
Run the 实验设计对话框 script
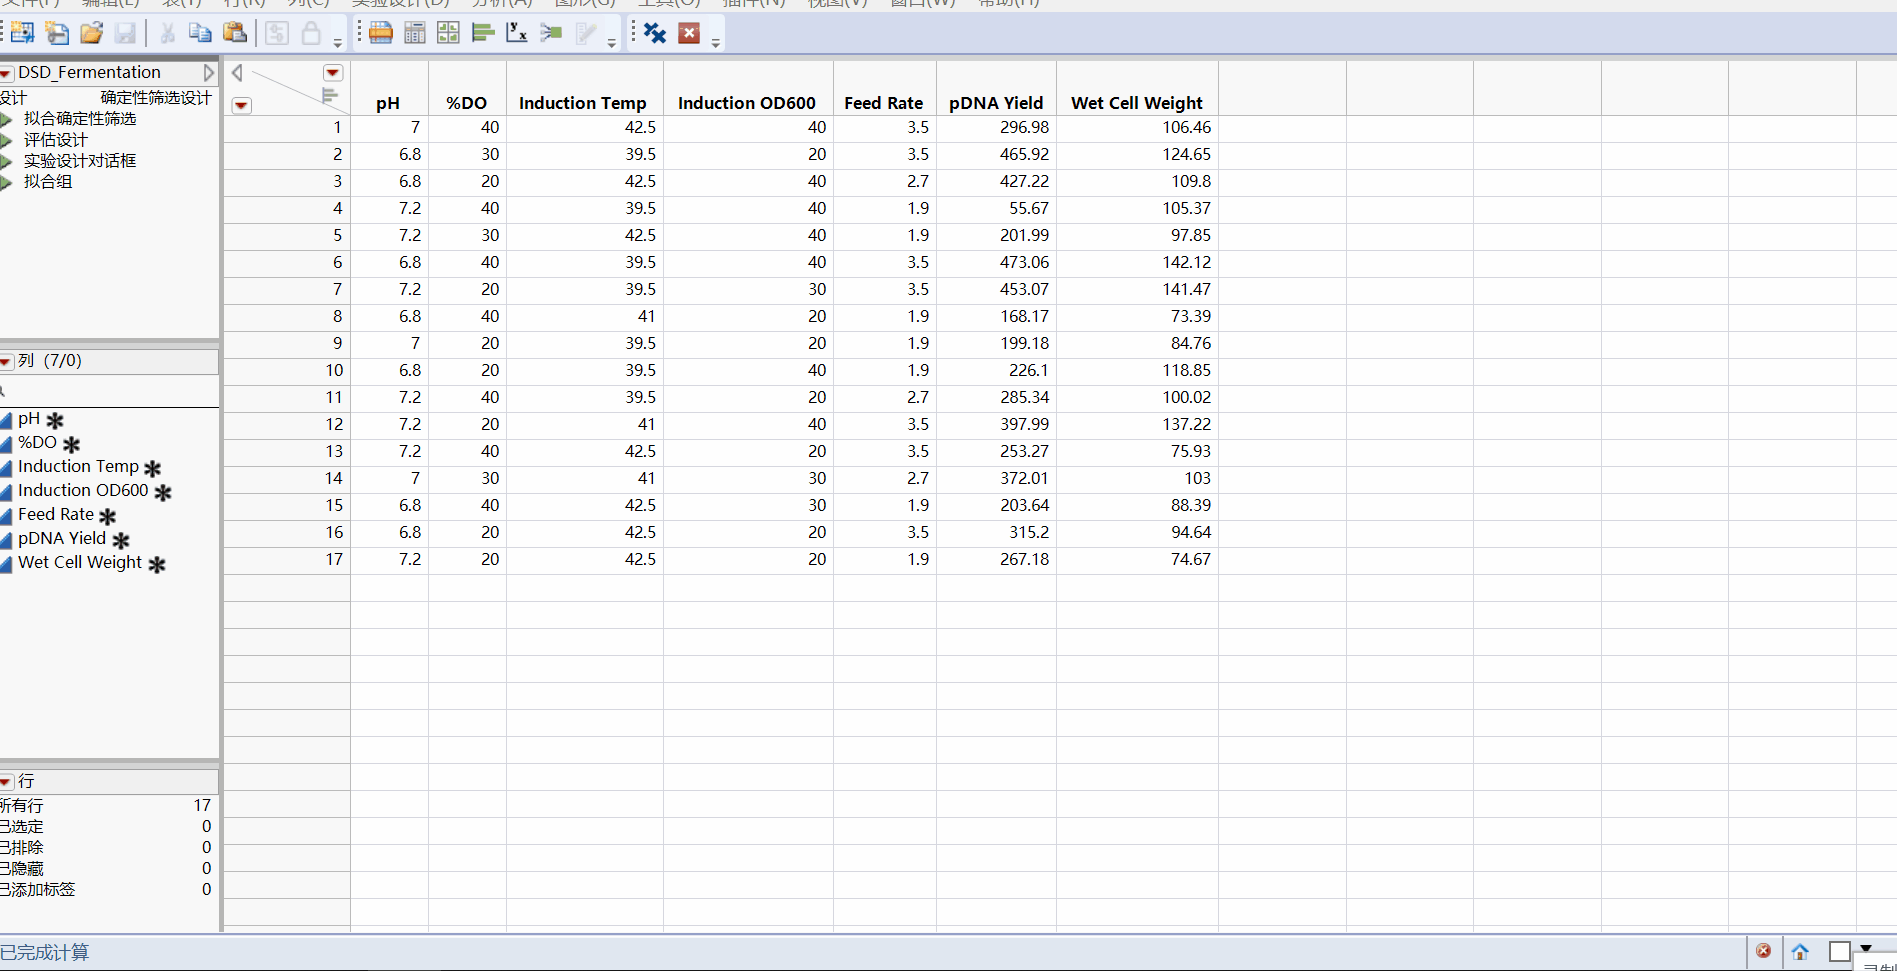click(6, 161)
